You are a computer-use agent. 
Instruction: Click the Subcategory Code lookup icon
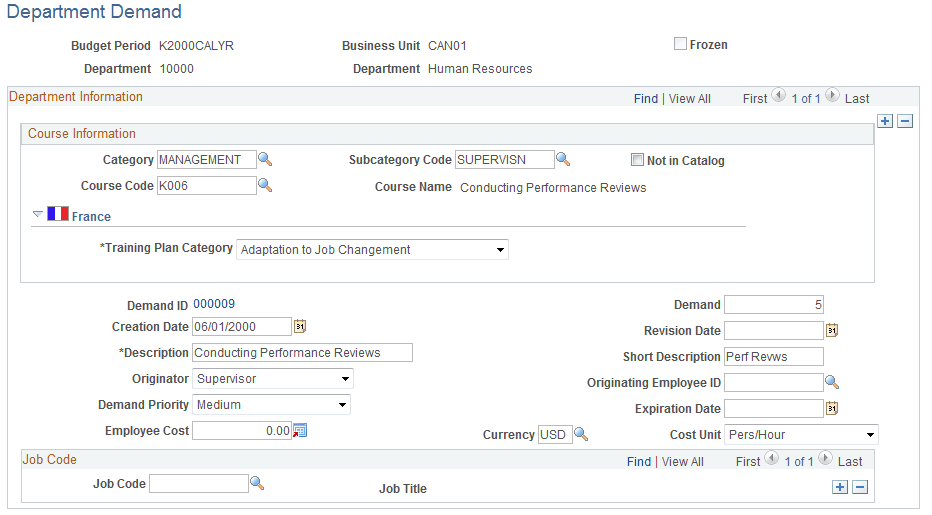[563, 160]
